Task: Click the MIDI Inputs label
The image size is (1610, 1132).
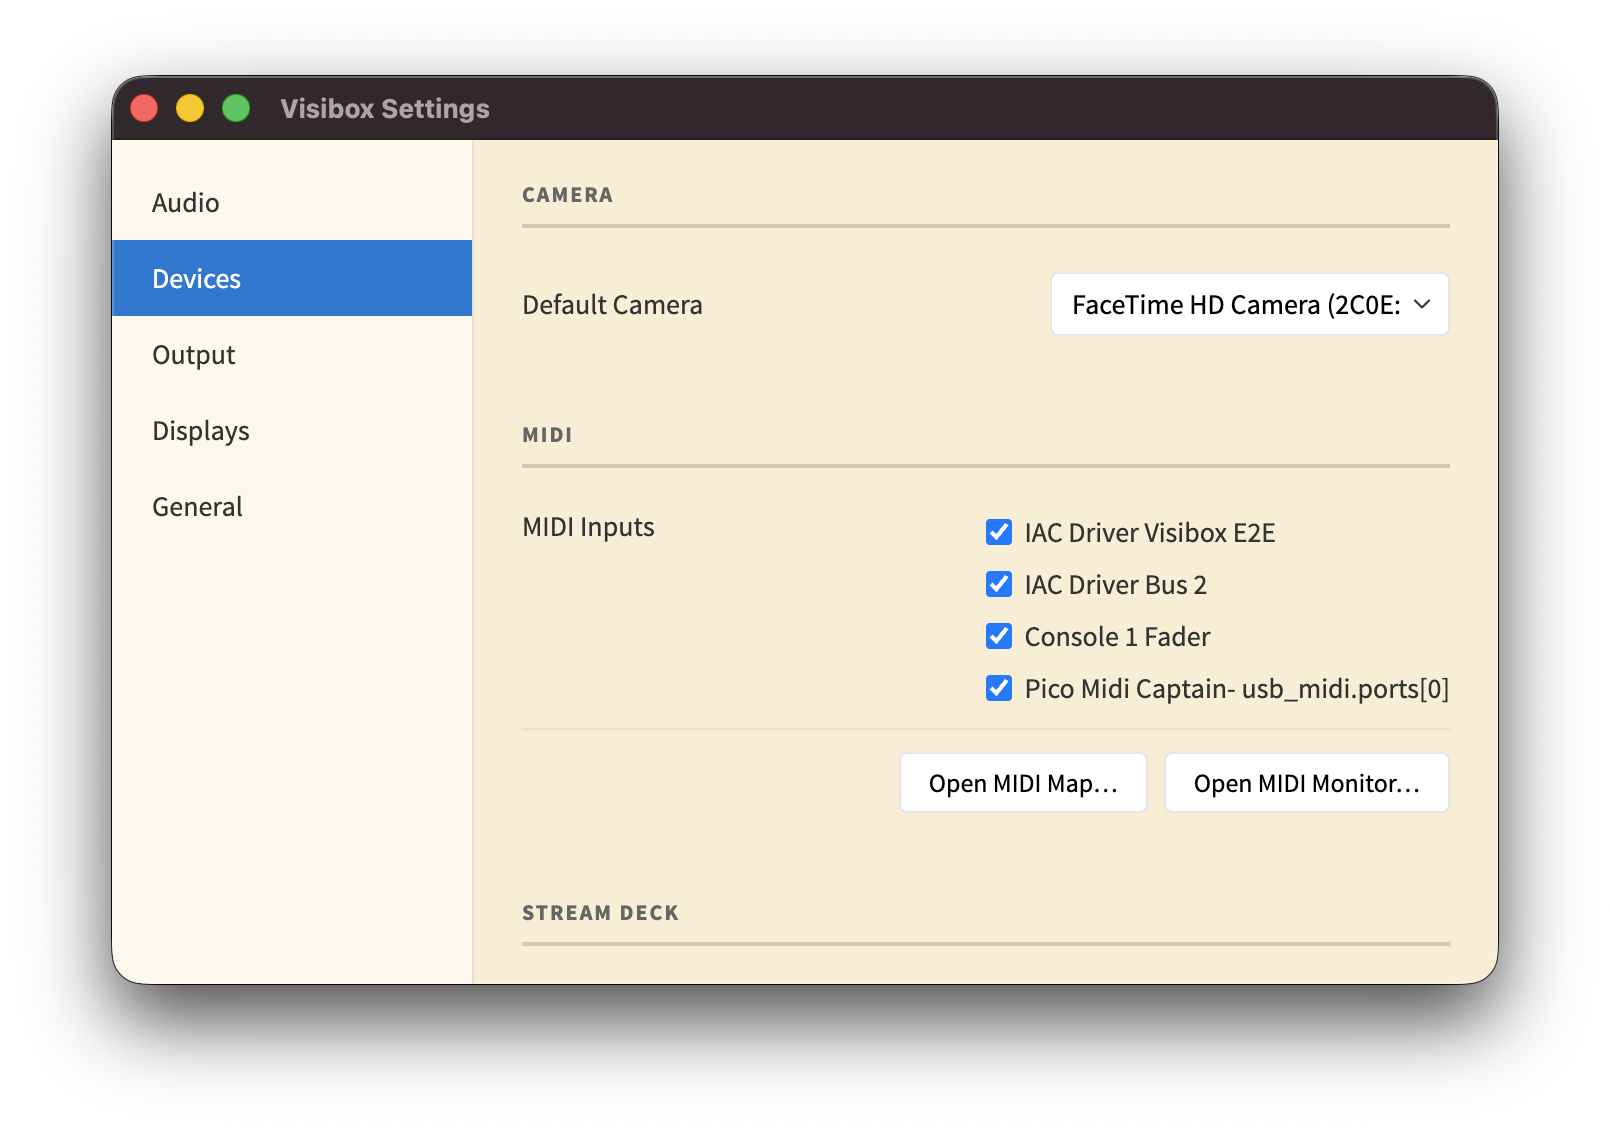Action: coord(588,527)
